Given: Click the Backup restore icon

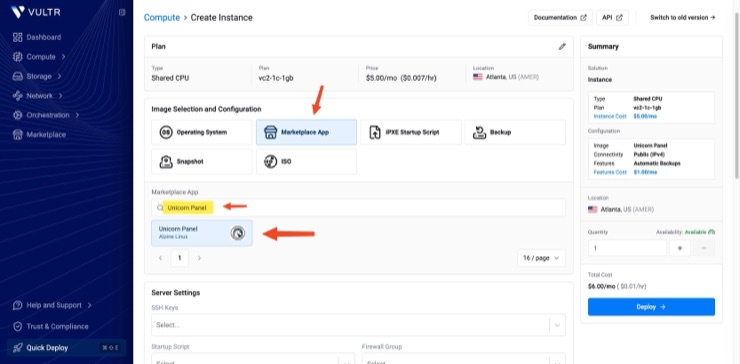Looking at the screenshot, I should [x=479, y=132].
